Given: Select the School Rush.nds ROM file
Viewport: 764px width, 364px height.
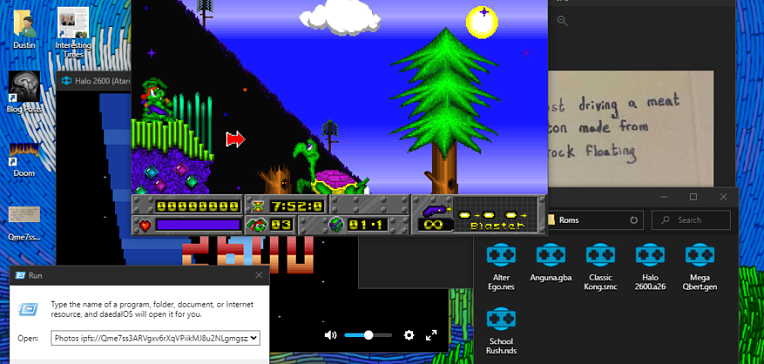Looking at the screenshot, I should point(501,331).
